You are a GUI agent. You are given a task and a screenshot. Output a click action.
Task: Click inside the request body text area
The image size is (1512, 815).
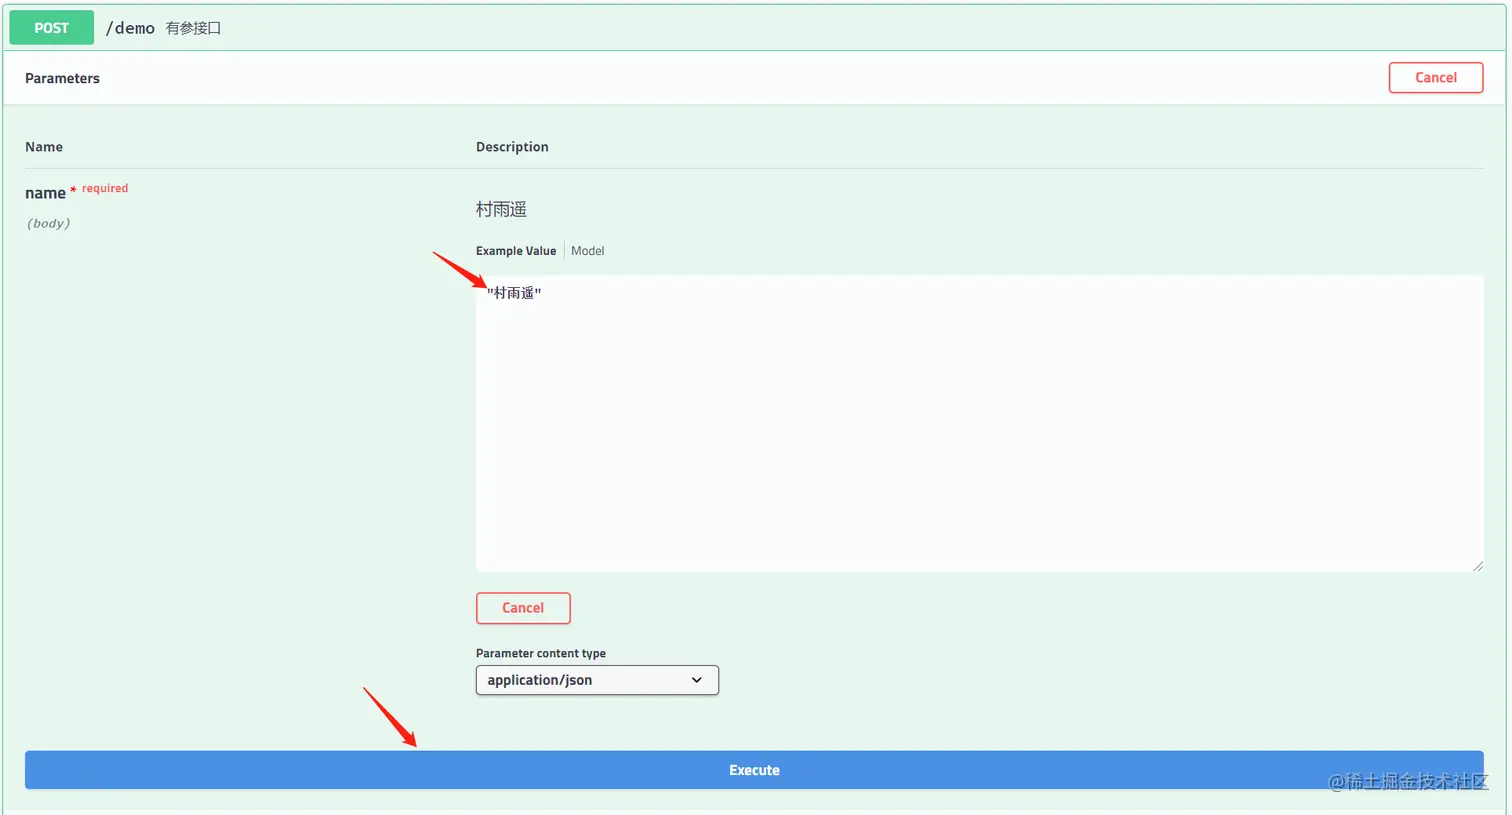point(979,424)
